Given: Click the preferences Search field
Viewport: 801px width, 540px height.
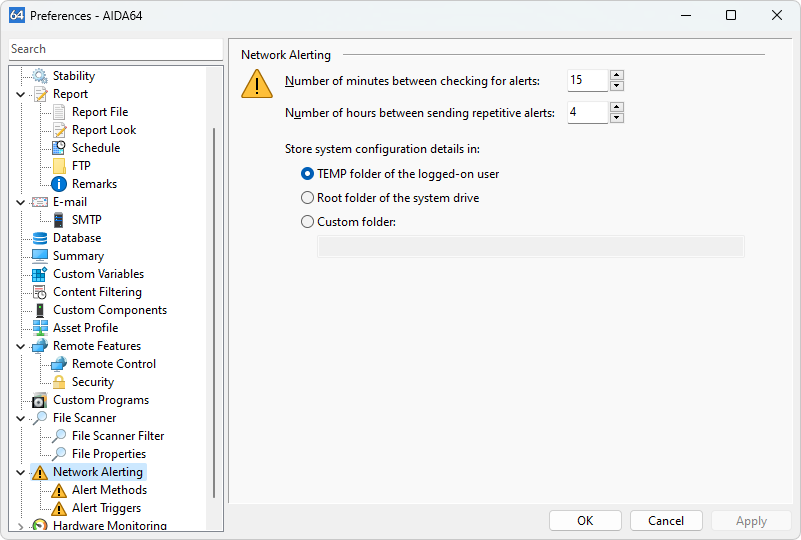Looking at the screenshot, I should [x=115, y=49].
